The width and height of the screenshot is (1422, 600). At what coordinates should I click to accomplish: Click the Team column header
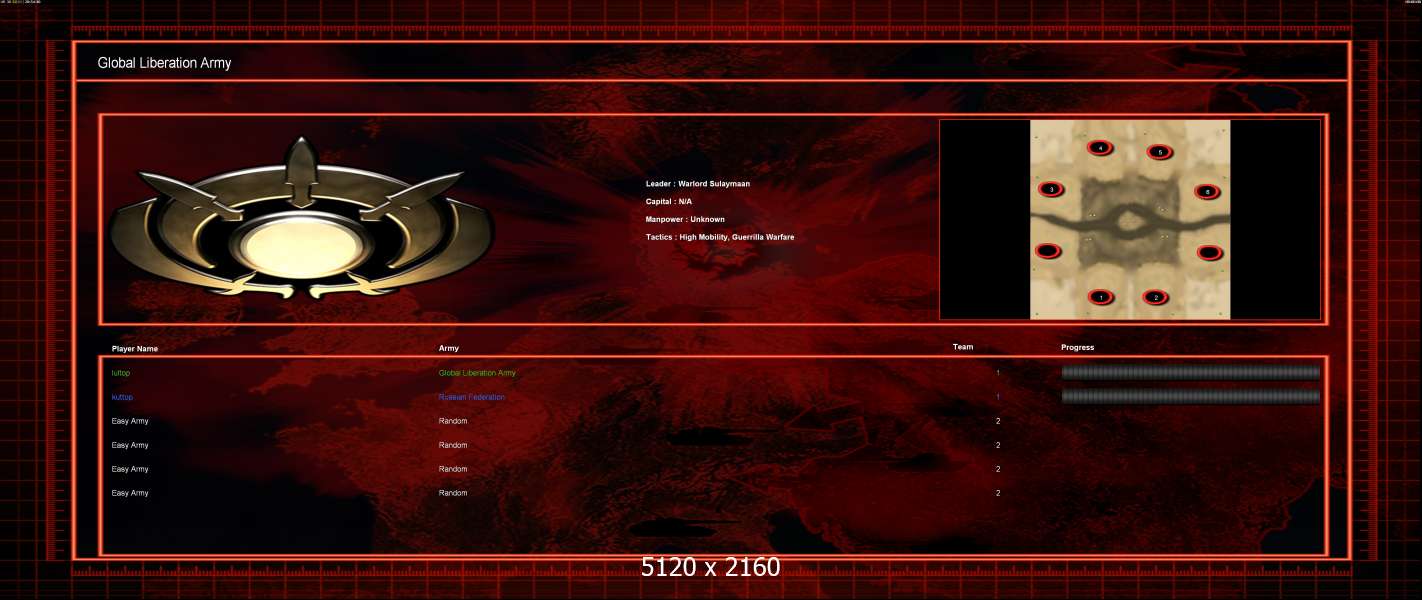[x=963, y=347]
